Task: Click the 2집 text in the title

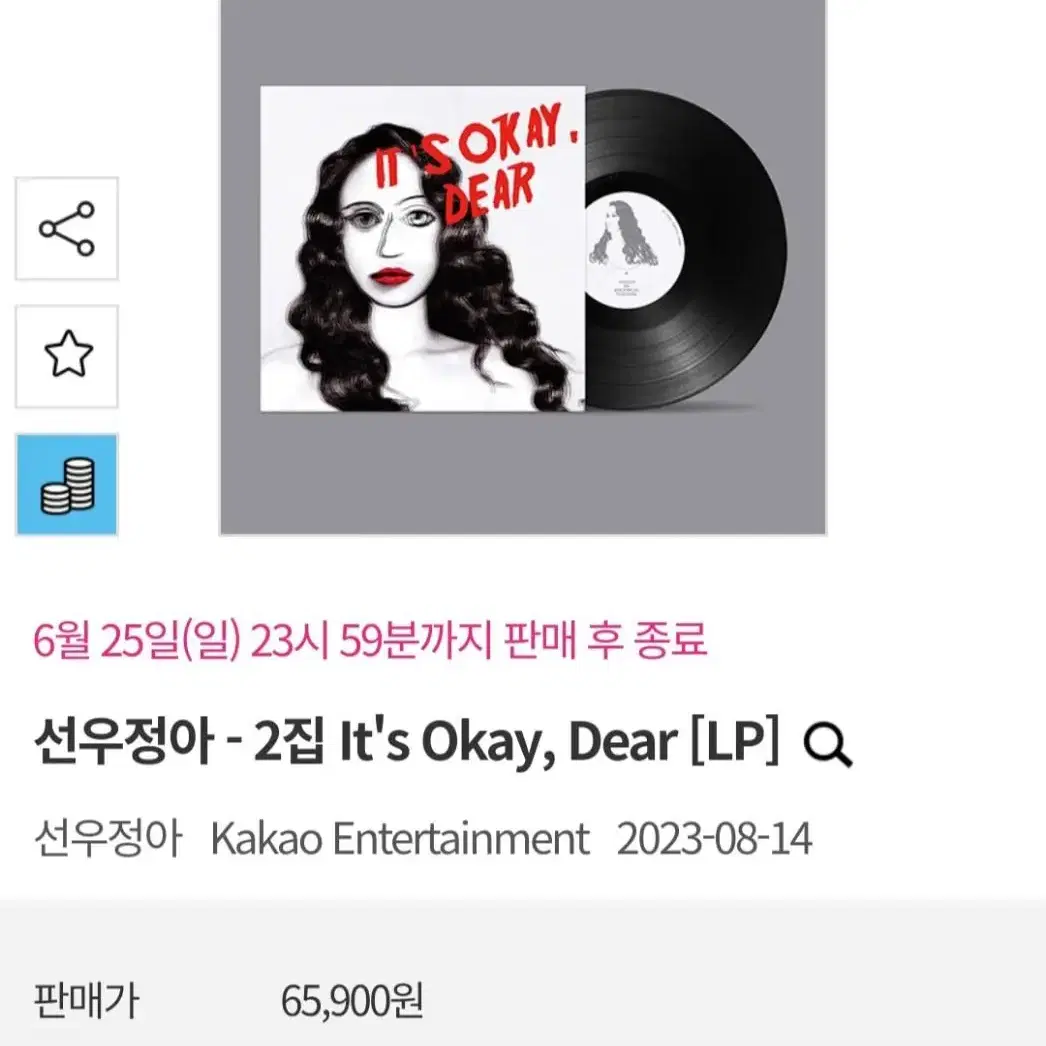Action: [289, 742]
